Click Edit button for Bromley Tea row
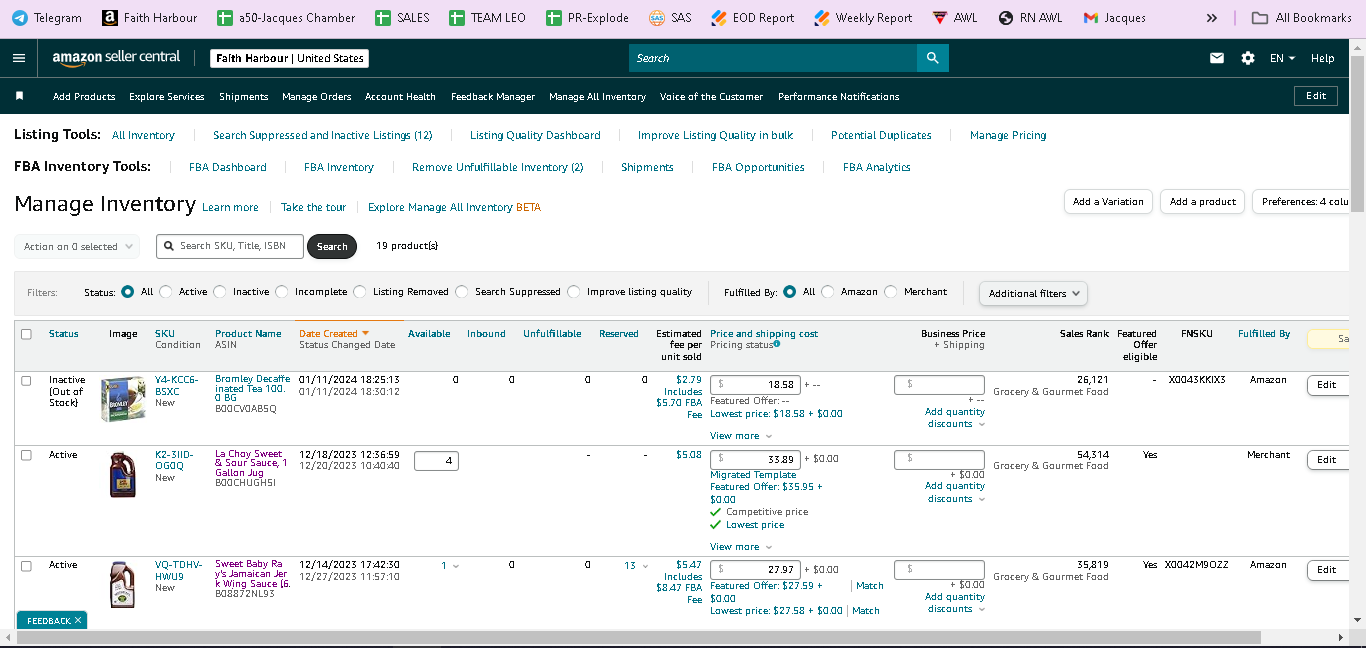Screen dimensions: 1366x648 pyautogui.click(x=1327, y=385)
